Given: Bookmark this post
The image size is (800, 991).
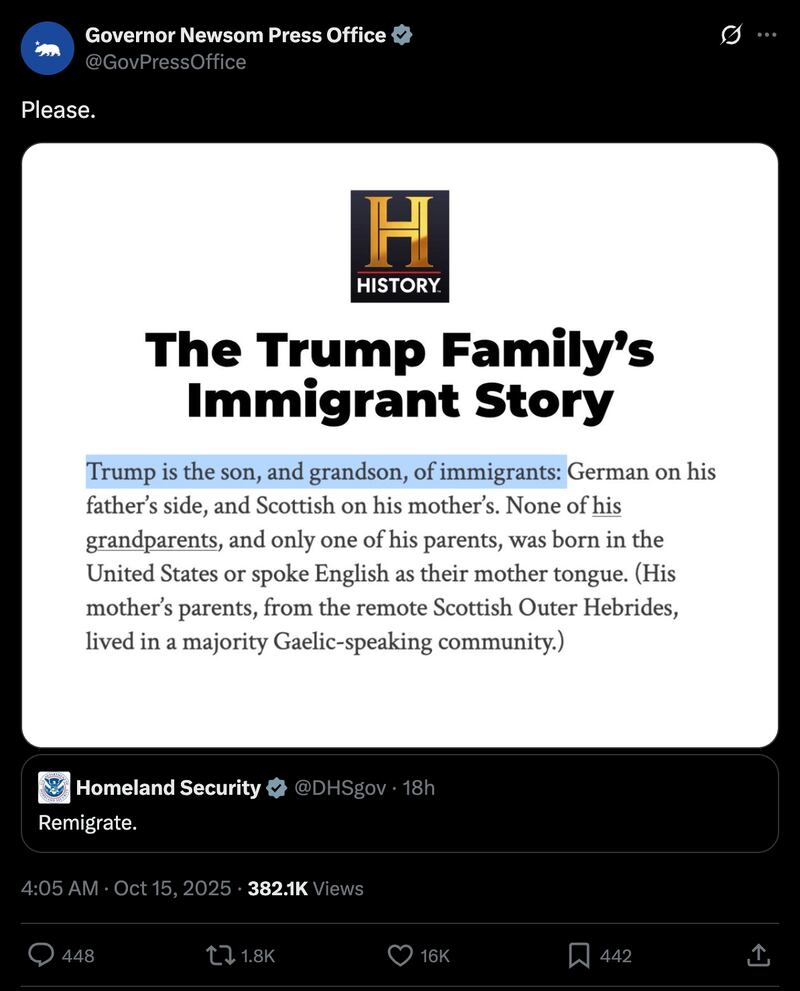Looking at the screenshot, I should click(578, 956).
